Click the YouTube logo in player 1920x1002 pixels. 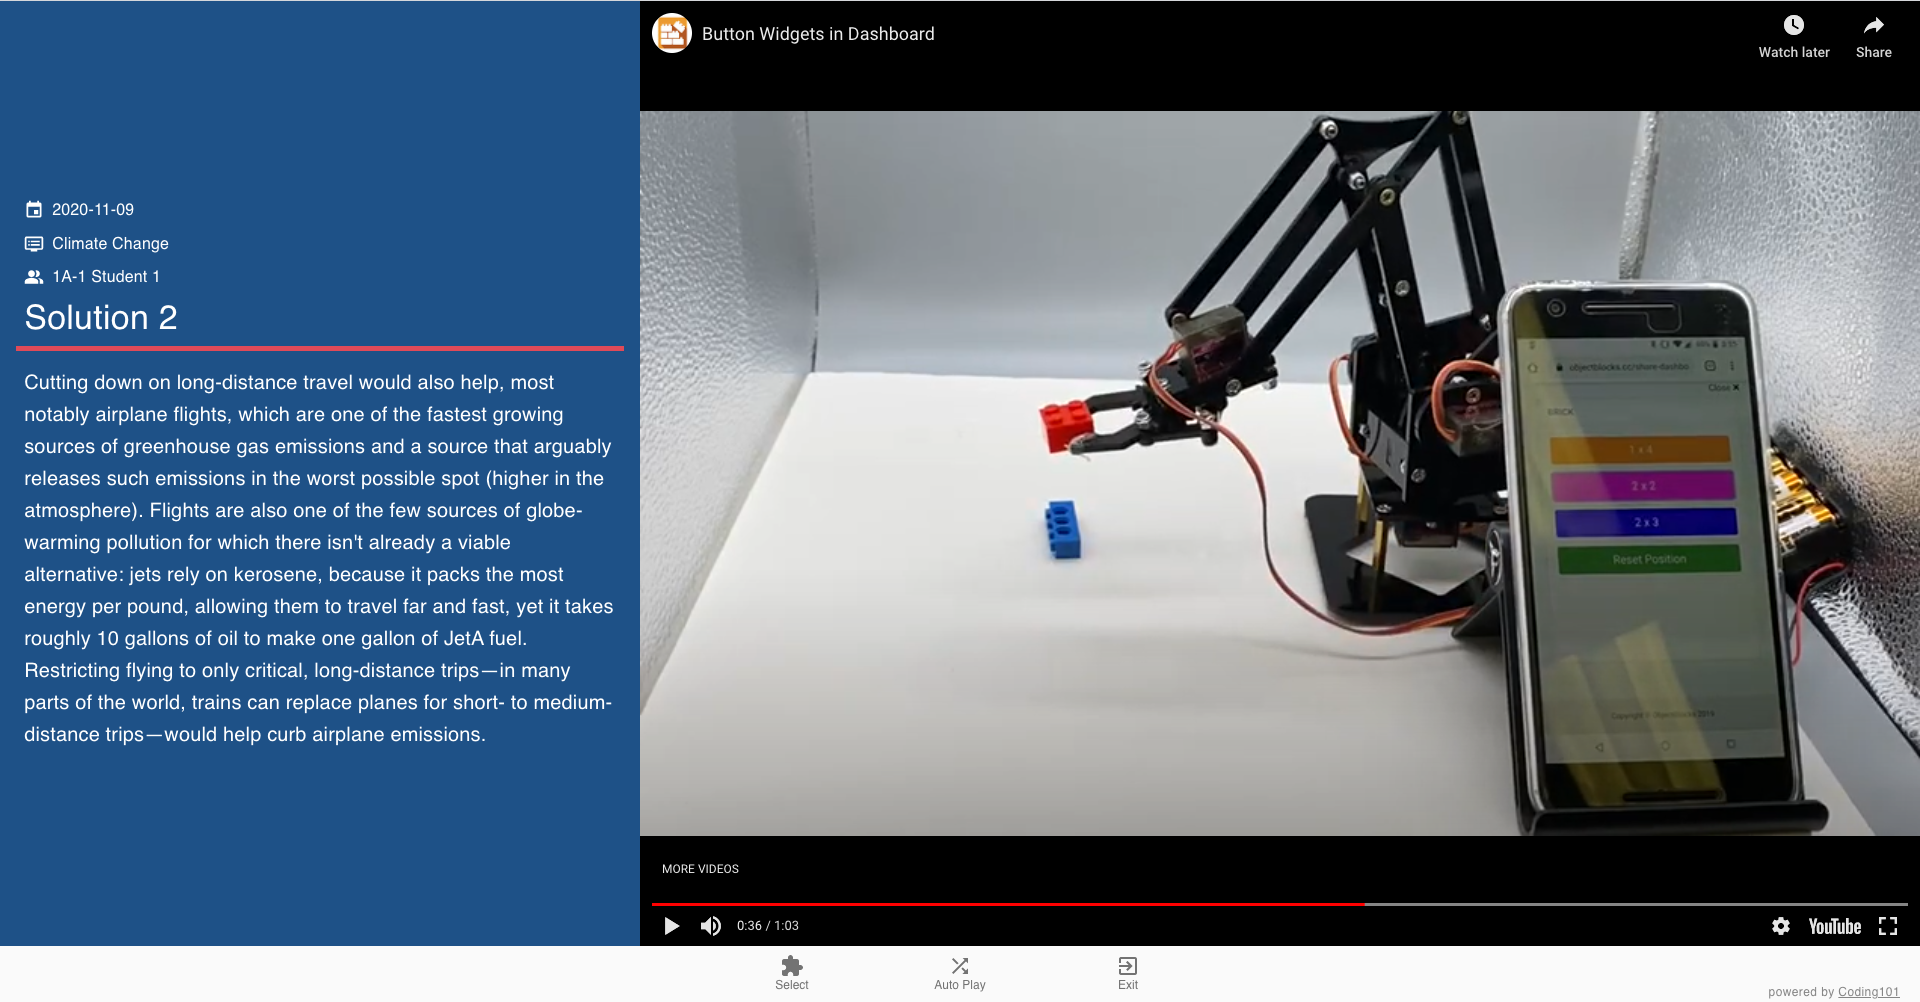1834,926
